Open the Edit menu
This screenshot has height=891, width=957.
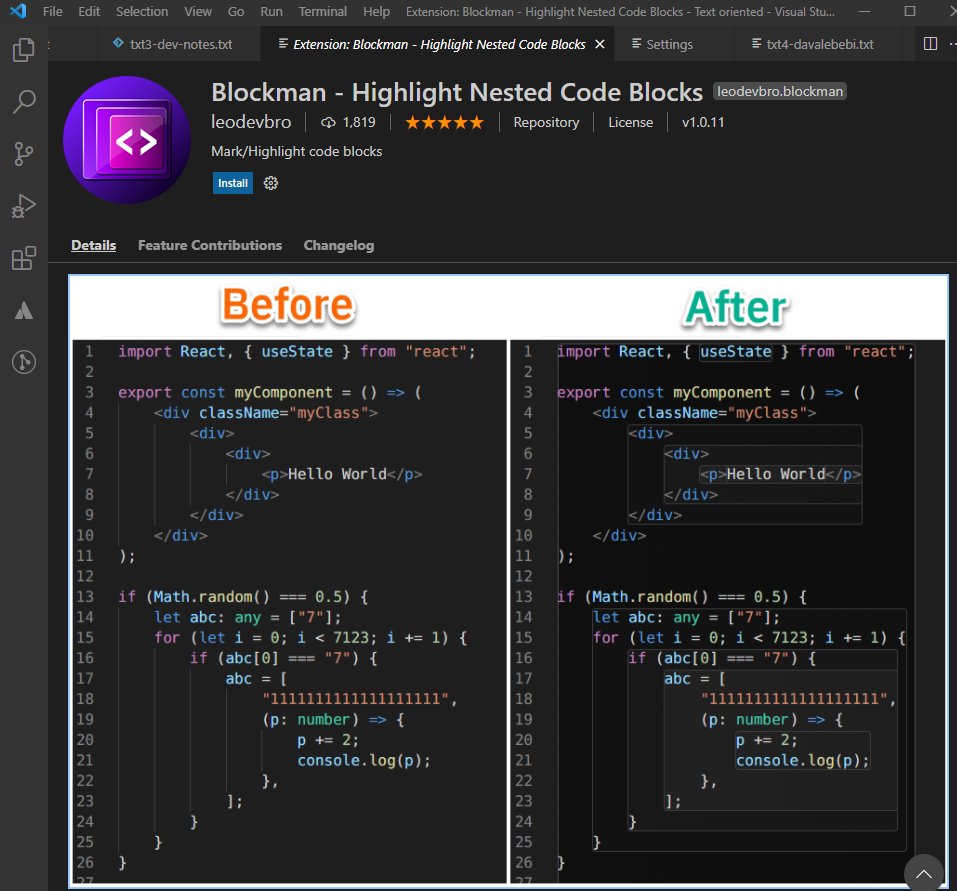click(x=89, y=11)
